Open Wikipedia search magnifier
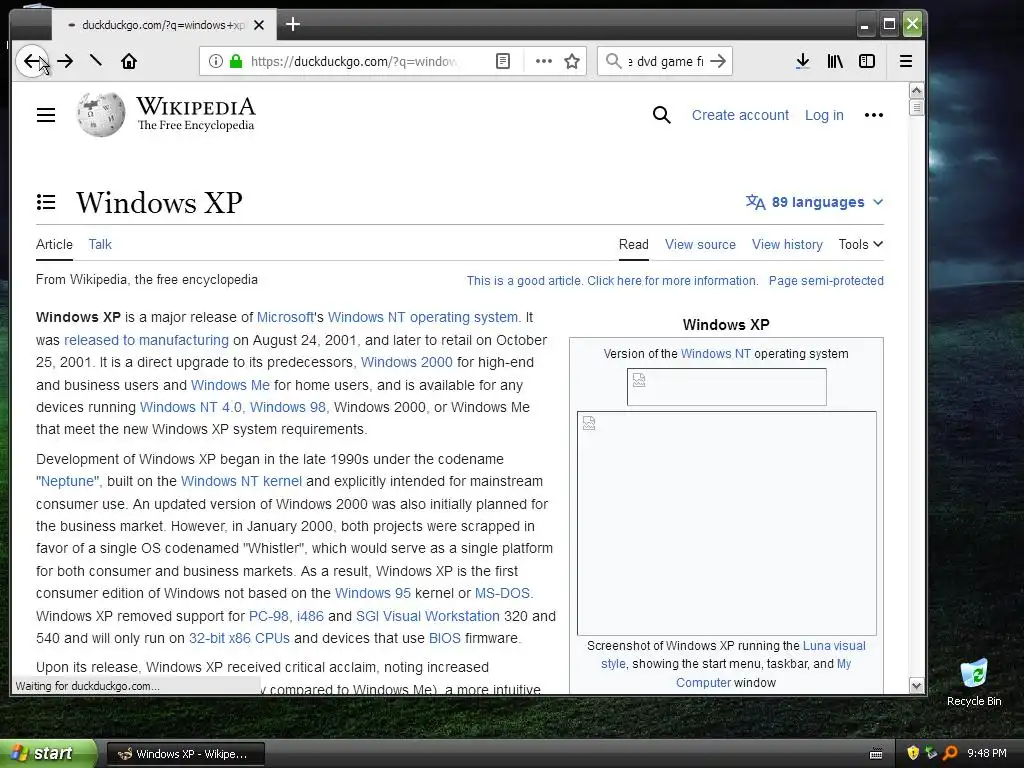The width and height of the screenshot is (1024, 768). (662, 116)
